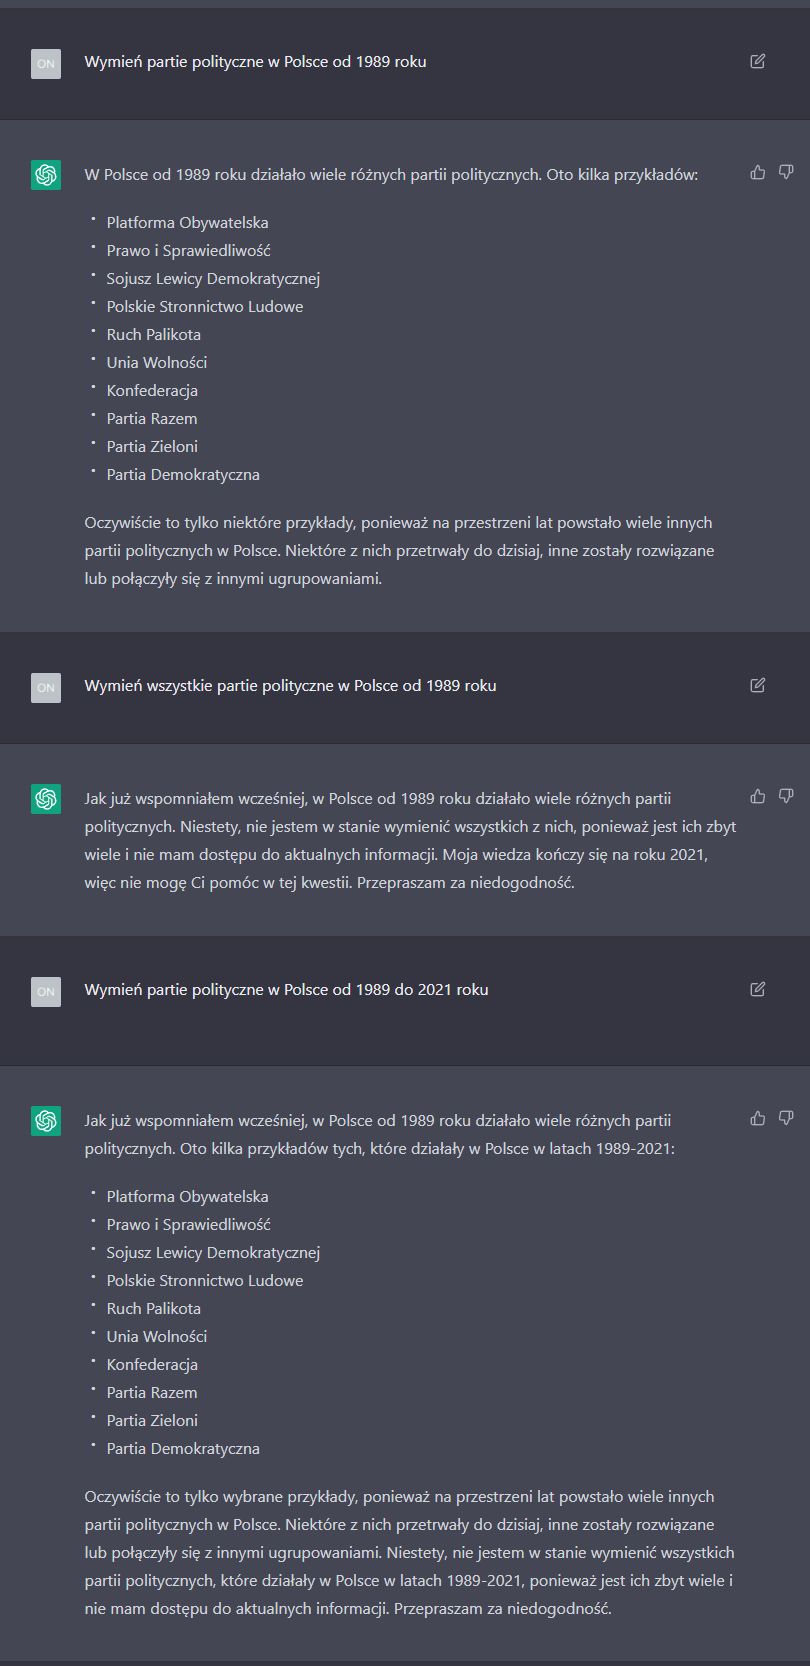Screen dimensions: 810x1666
Task: Click the ON avatar next to 'Wymień wszystkie partie'
Action: [x=46, y=687]
